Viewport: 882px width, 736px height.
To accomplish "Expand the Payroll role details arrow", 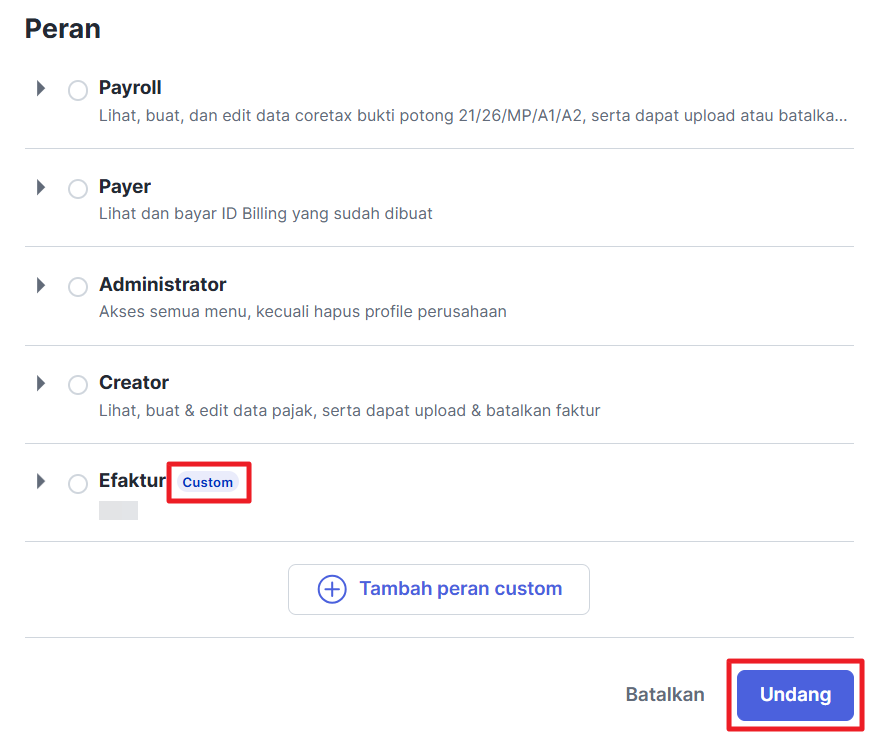I will click(x=41, y=88).
